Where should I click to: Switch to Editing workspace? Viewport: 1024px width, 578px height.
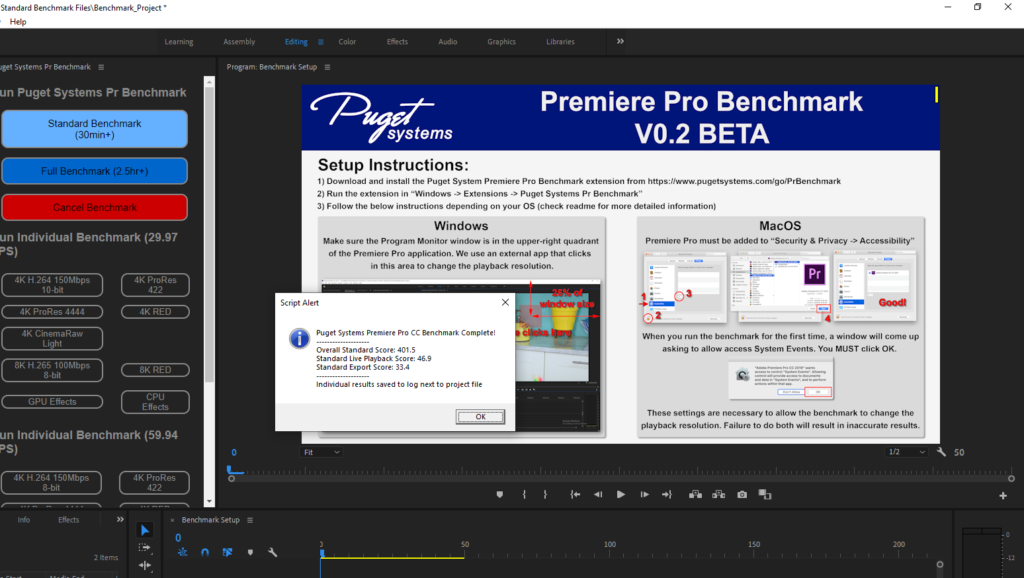tap(296, 42)
